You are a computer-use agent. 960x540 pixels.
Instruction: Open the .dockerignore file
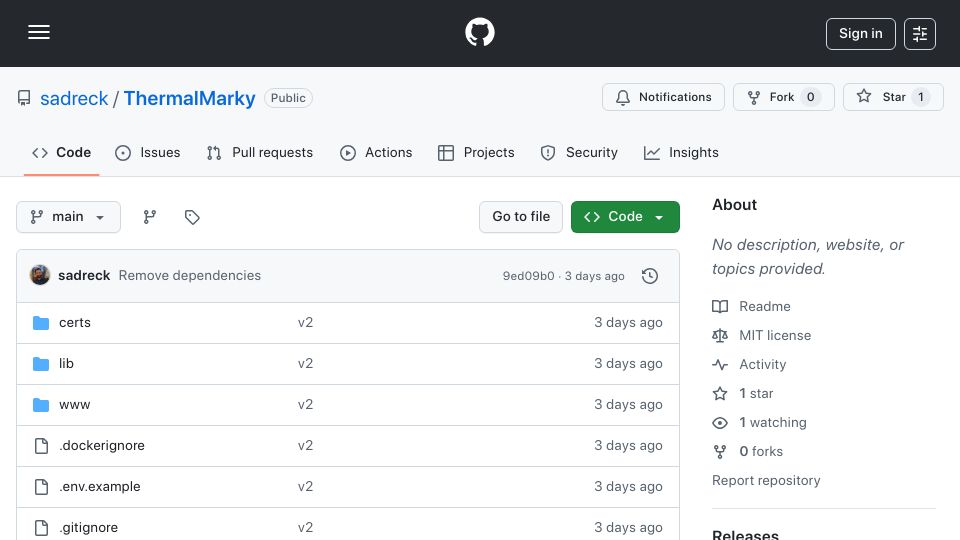[102, 446]
